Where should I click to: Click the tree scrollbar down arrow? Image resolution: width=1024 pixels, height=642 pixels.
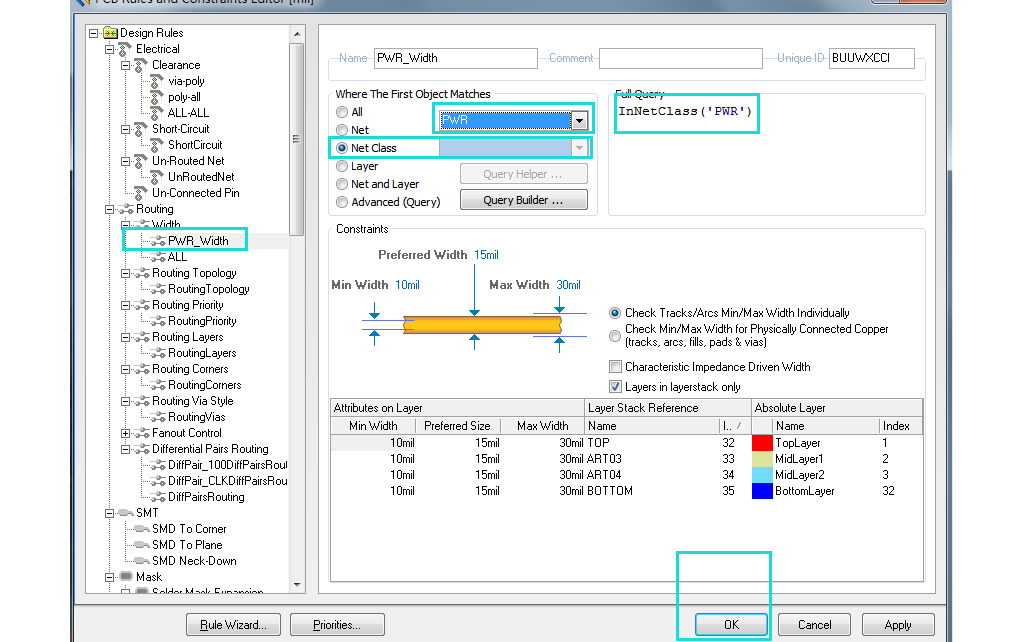pos(297,585)
